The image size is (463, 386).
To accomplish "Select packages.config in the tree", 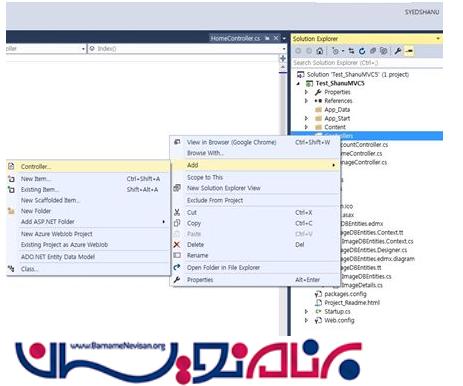I will [341, 294].
